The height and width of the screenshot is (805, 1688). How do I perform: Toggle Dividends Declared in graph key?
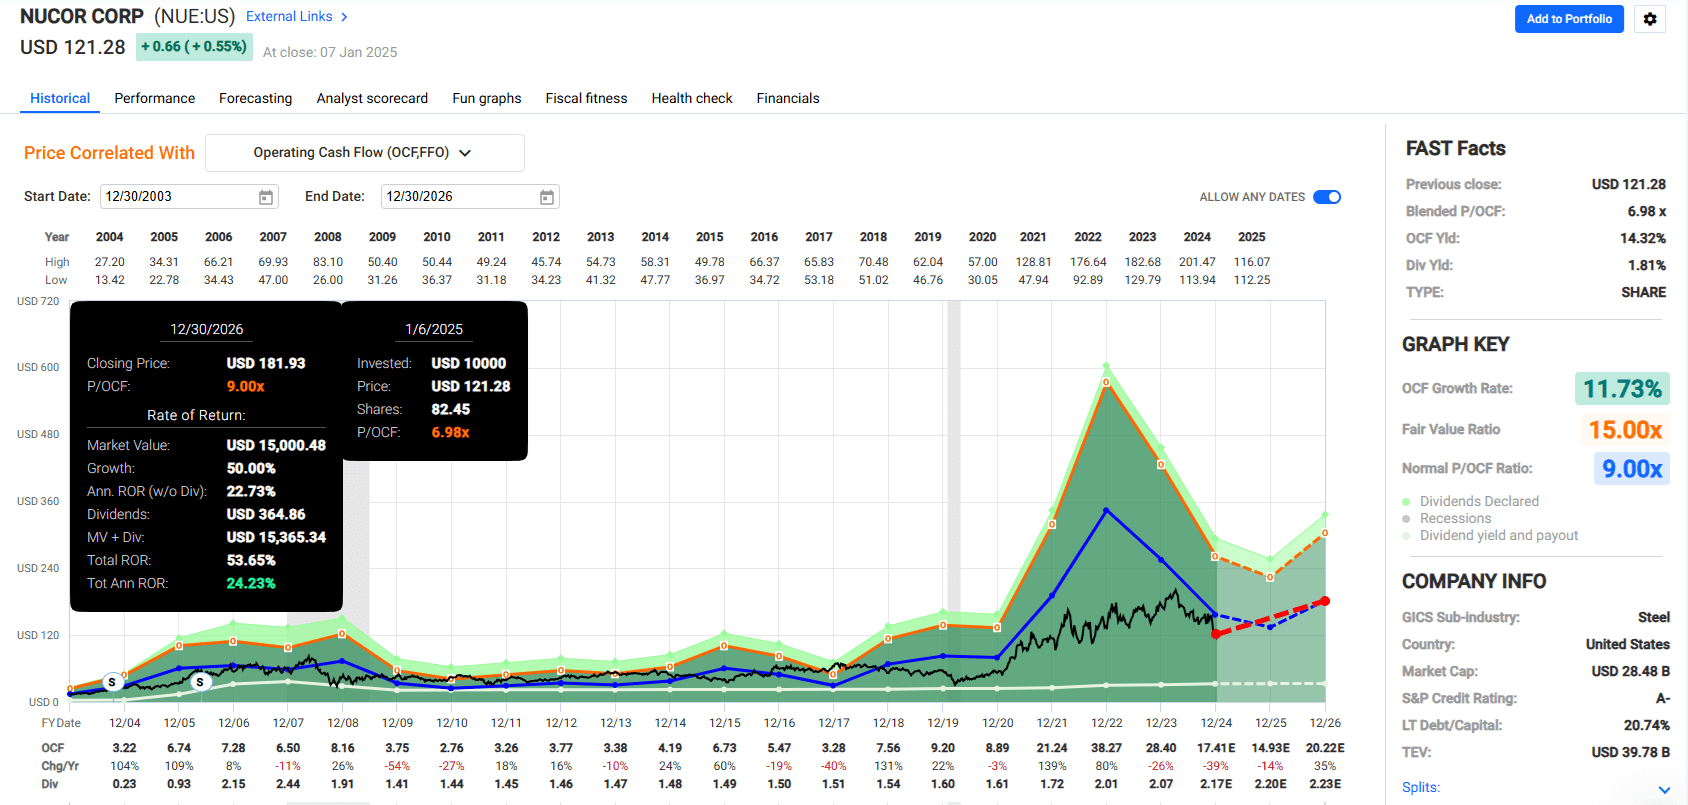pos(1478,501)
